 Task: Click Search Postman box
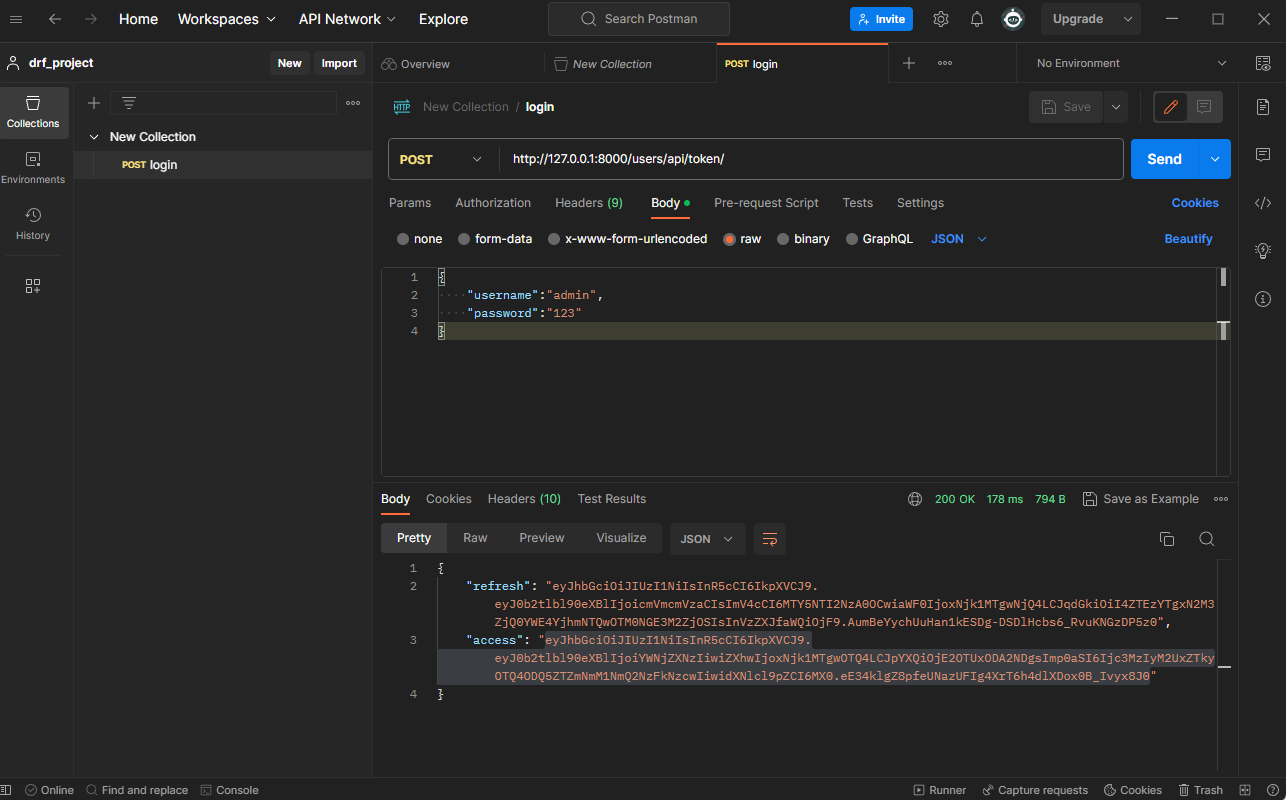click(639, 19)
